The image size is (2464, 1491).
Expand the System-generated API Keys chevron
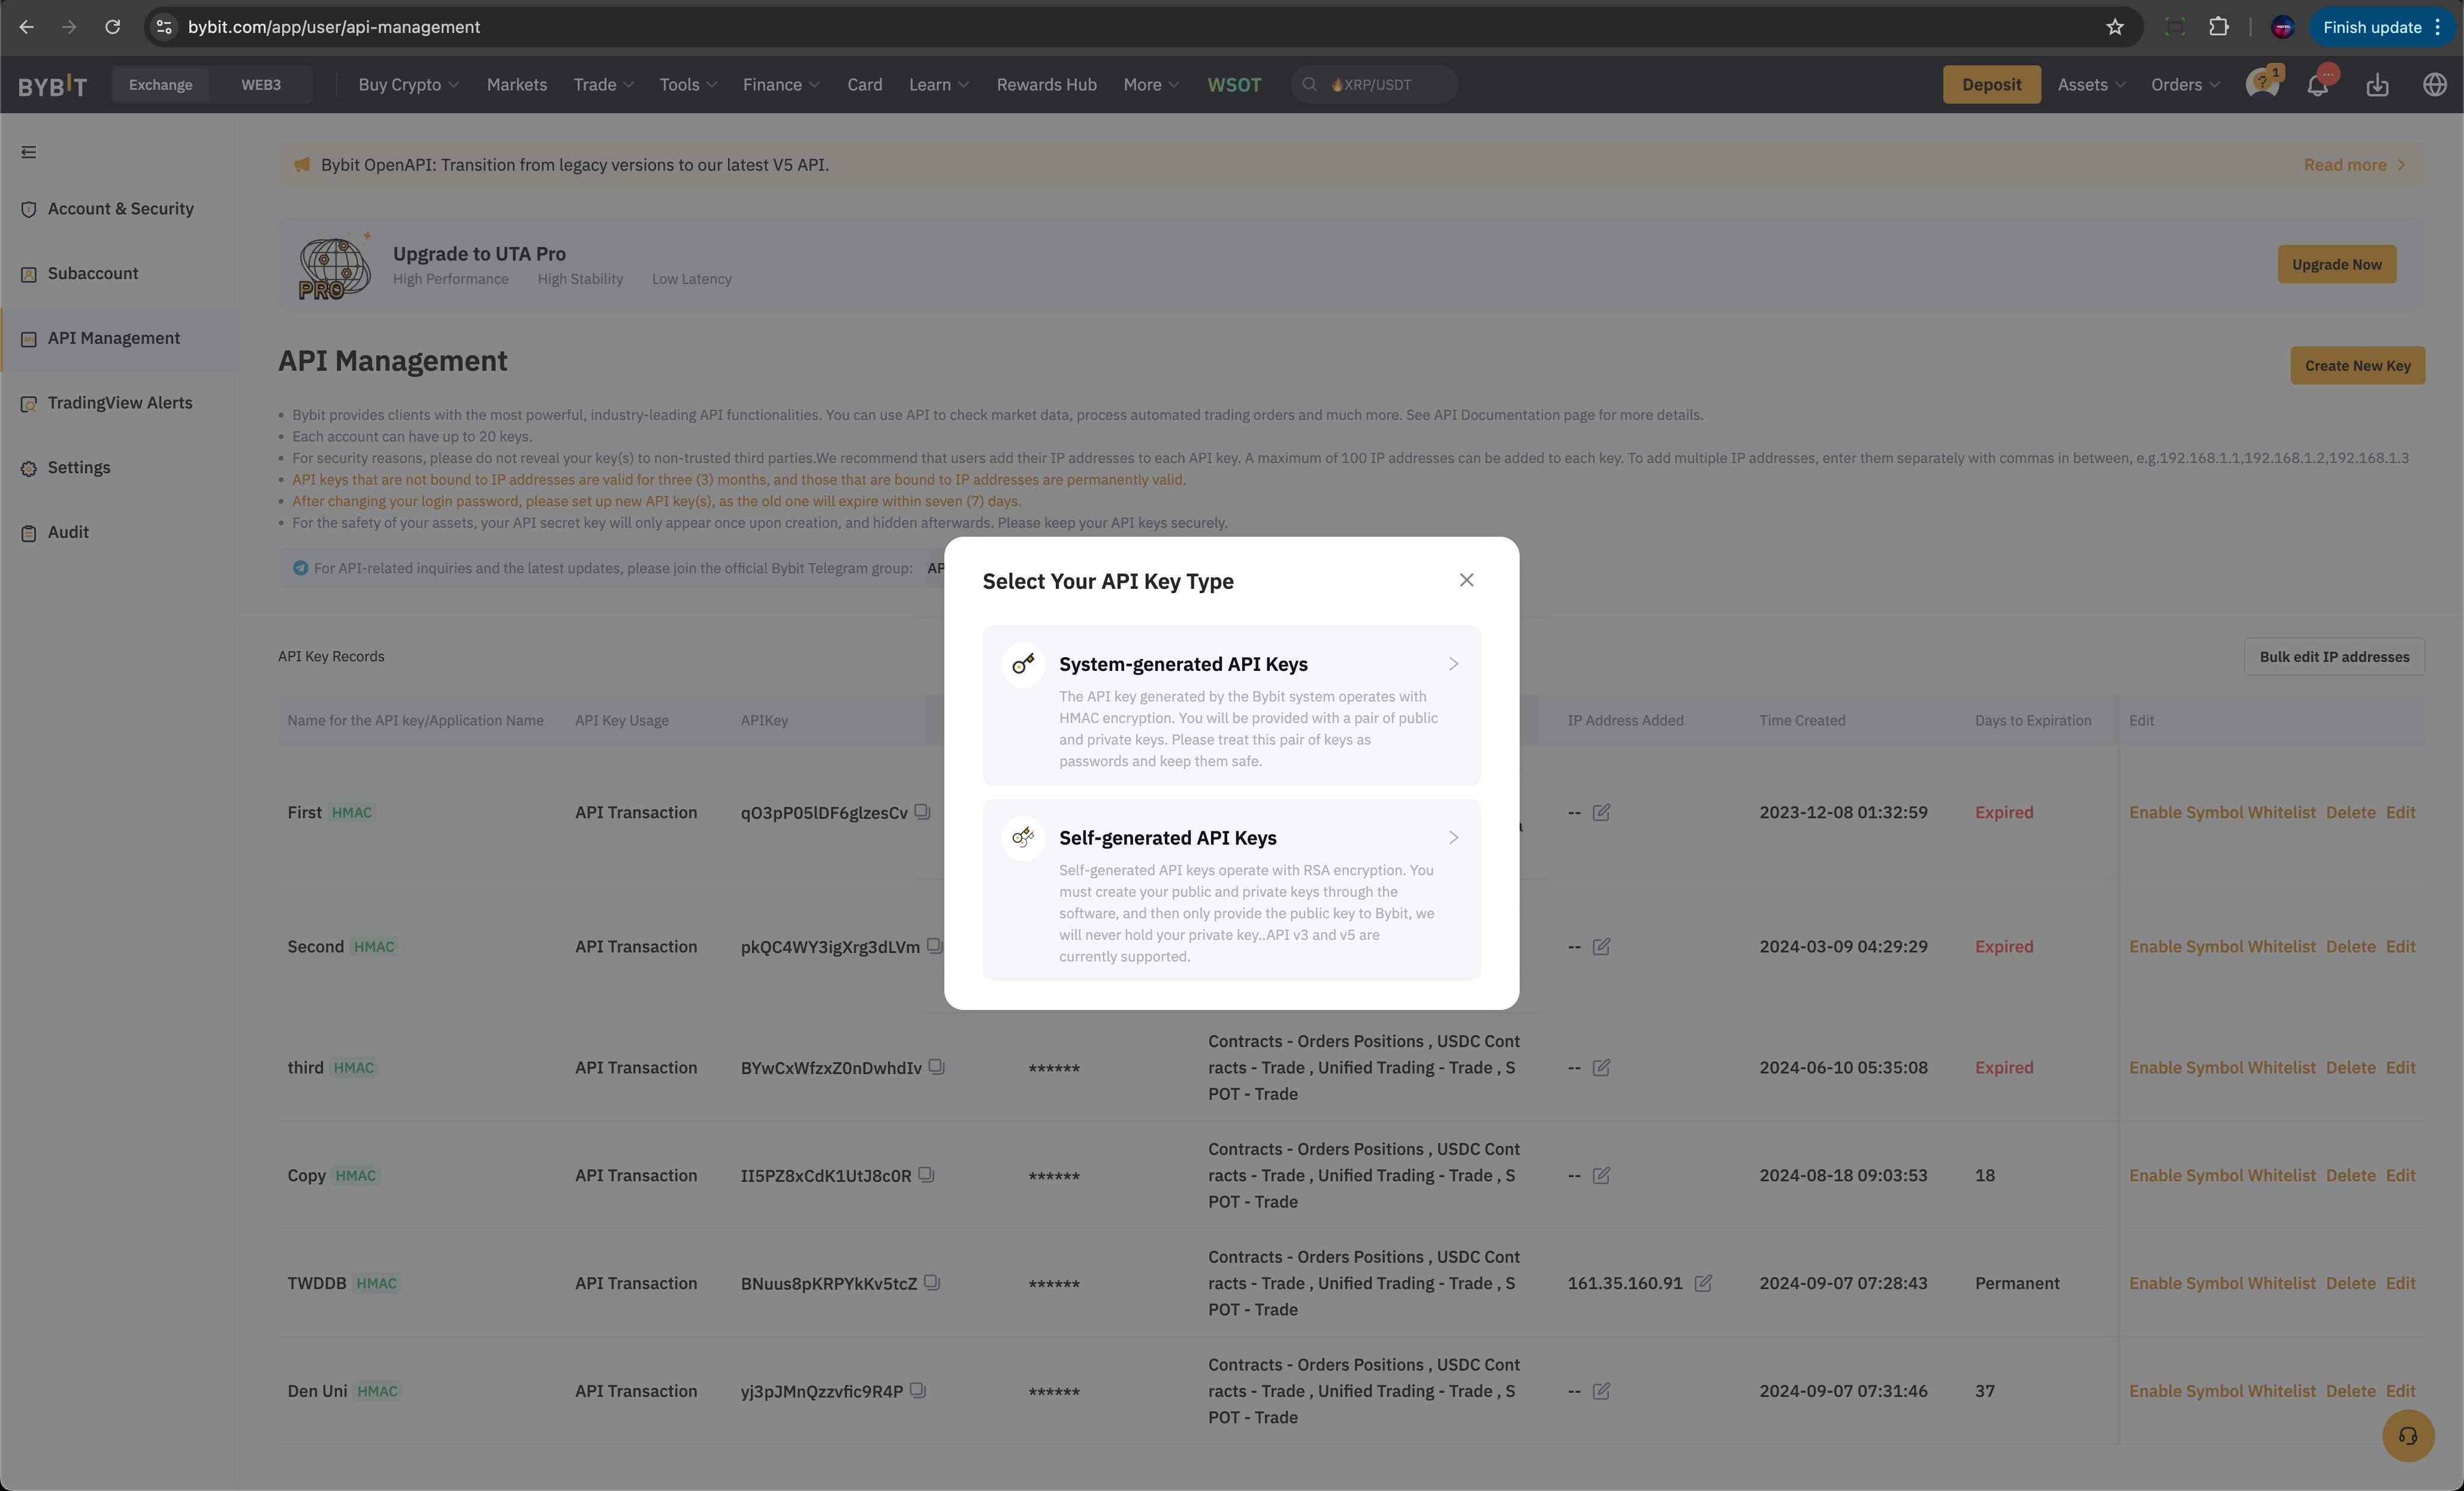[1453, 664]
